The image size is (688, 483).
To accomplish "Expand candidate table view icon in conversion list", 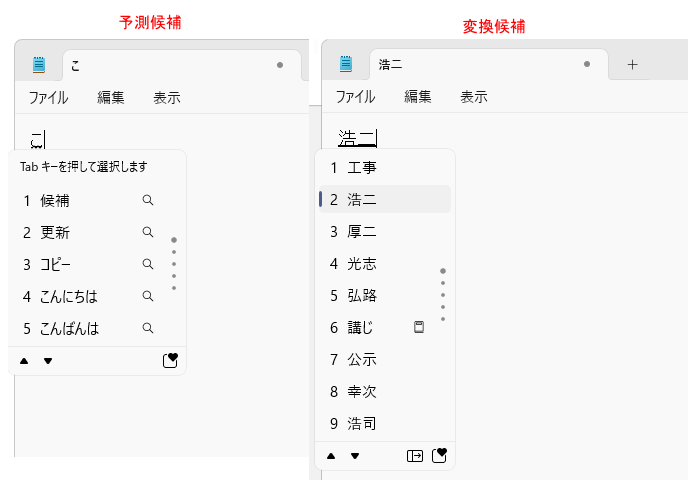I will click(415, 456).
